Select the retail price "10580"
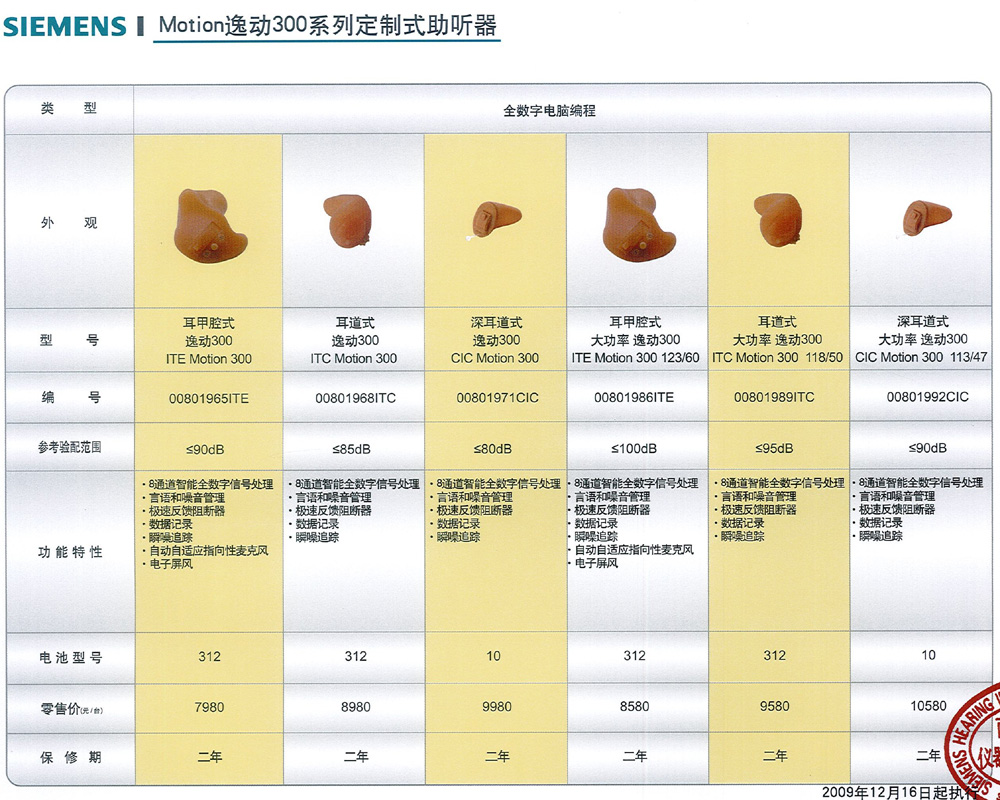 pos(928,706)
